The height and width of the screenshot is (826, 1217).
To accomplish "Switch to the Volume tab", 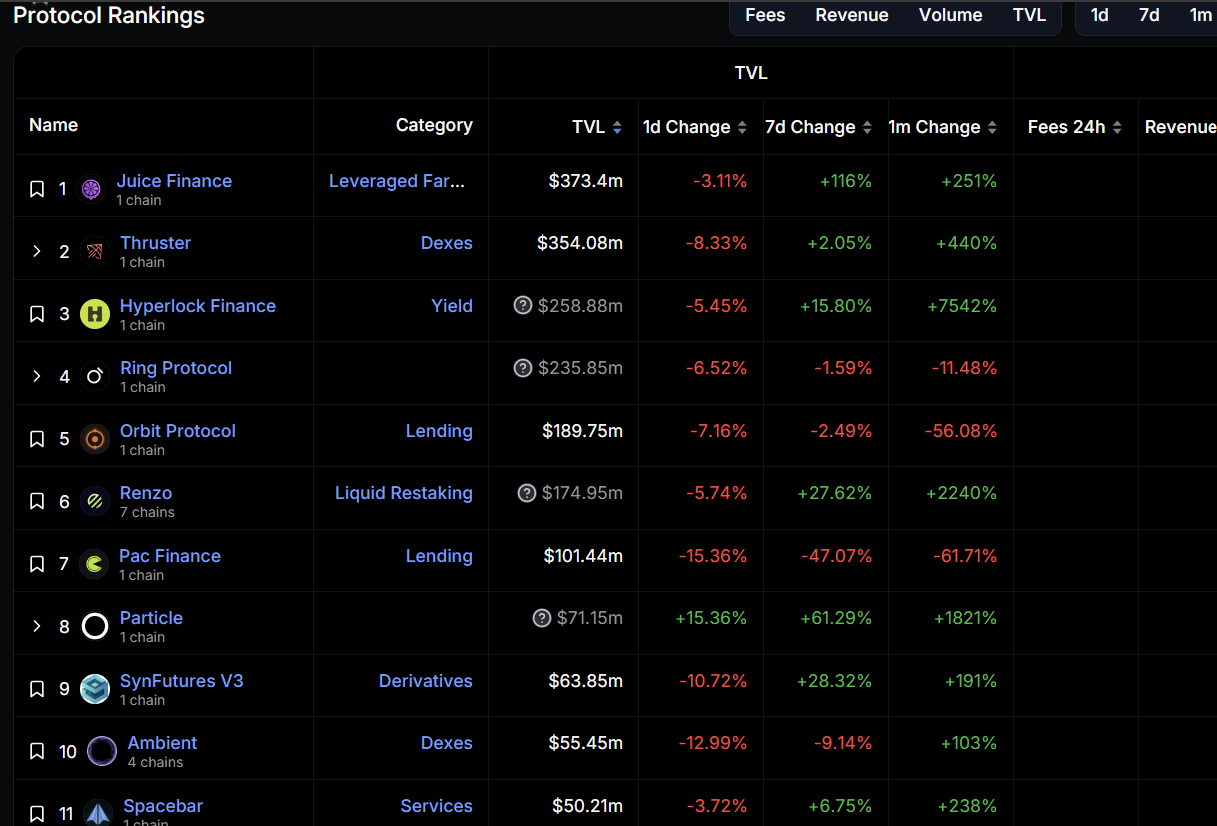I will (950, 15).
